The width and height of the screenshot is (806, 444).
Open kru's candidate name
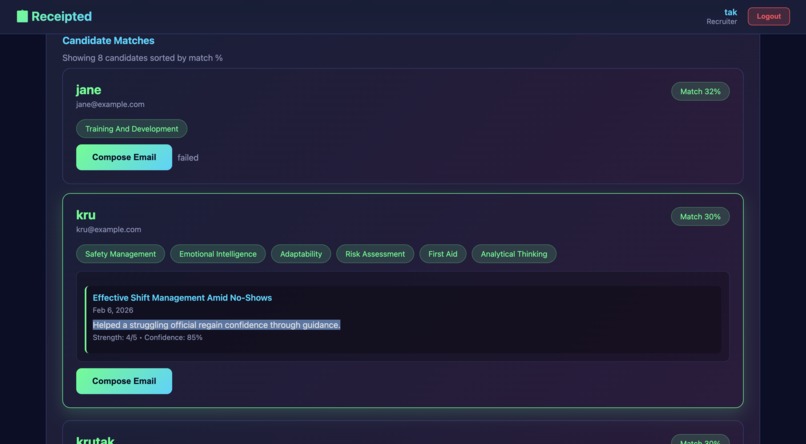[x=86, y=215]
